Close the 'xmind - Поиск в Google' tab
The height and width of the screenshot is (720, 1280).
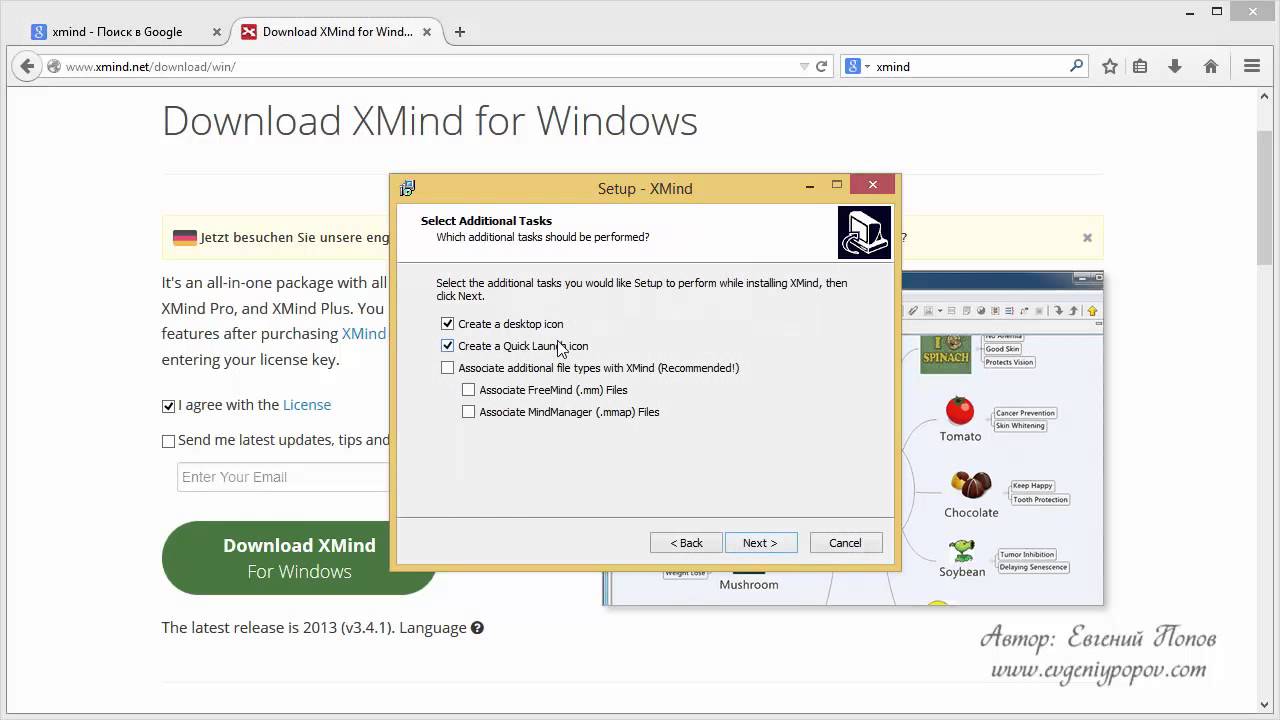click(217, 32)
